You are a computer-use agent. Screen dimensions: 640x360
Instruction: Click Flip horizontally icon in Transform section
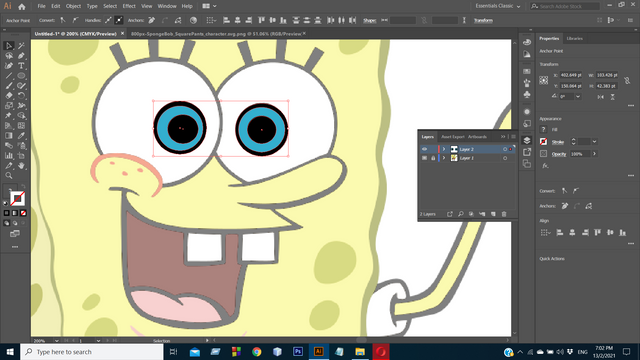[x=600, y=97]
